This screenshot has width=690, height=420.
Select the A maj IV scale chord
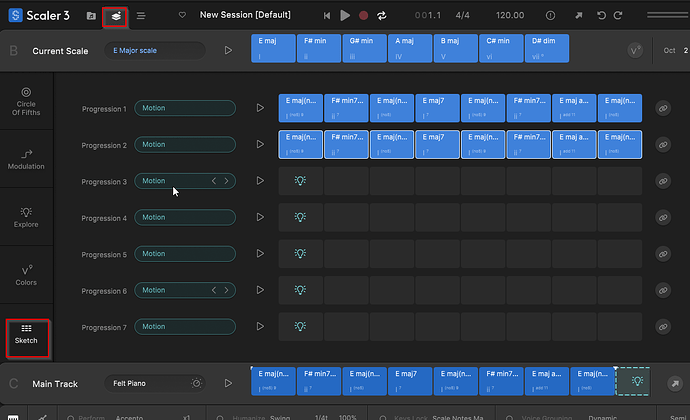click(410, 48)
